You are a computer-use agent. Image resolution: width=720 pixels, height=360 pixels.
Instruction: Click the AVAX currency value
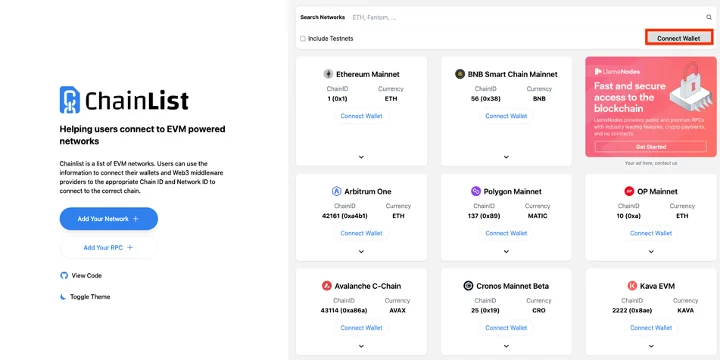click(x=397, y=310)
